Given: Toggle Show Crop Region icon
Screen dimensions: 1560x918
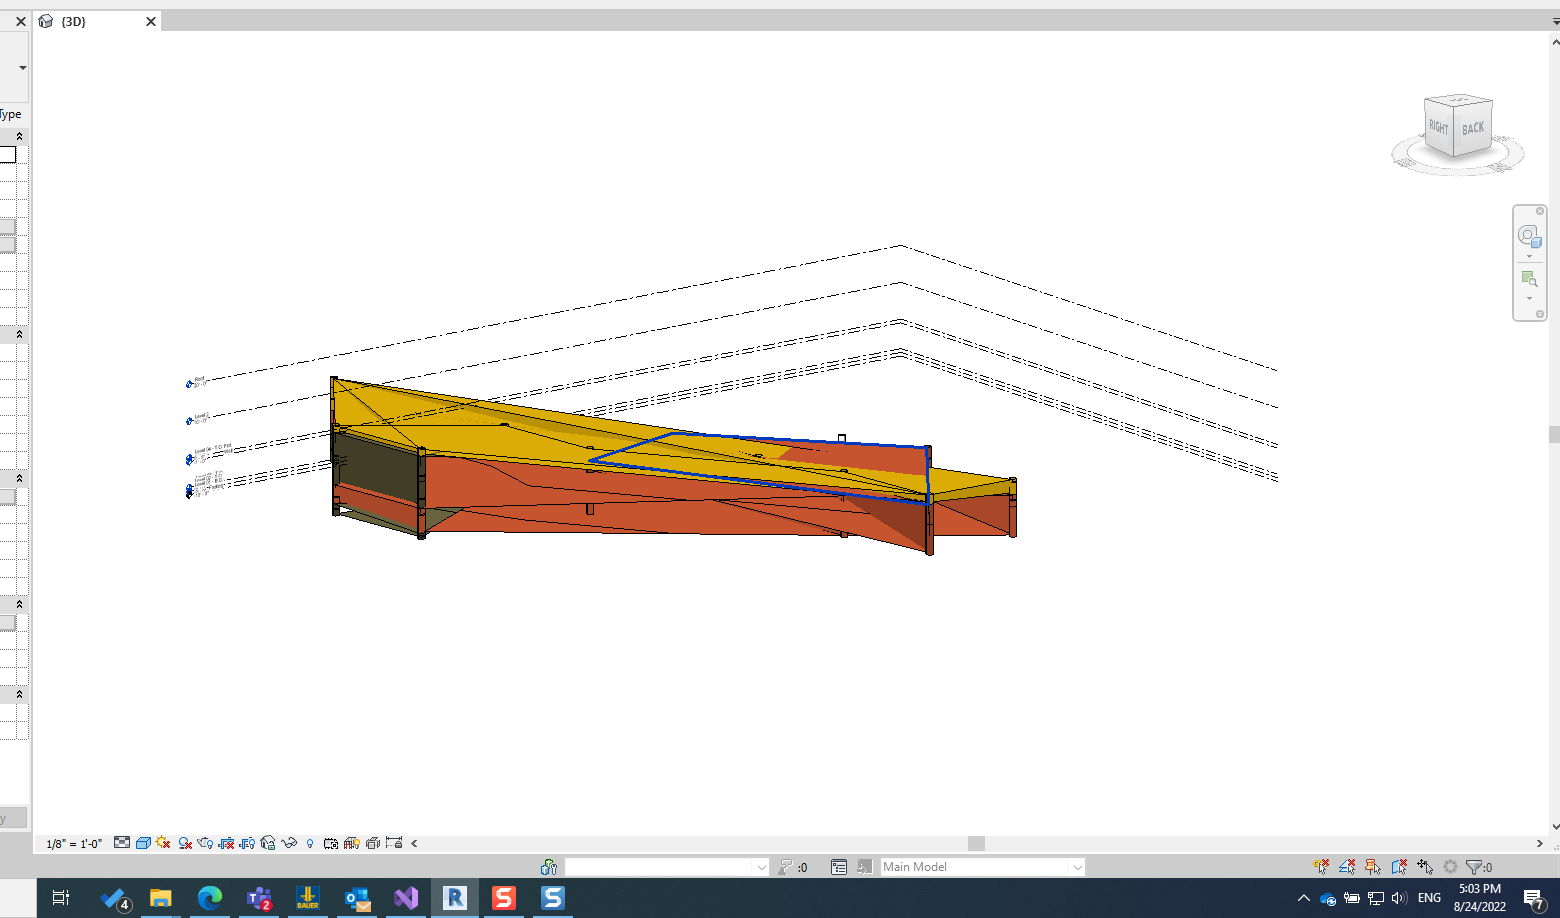Looking at the screenshot, I should [x=247, y=843].
